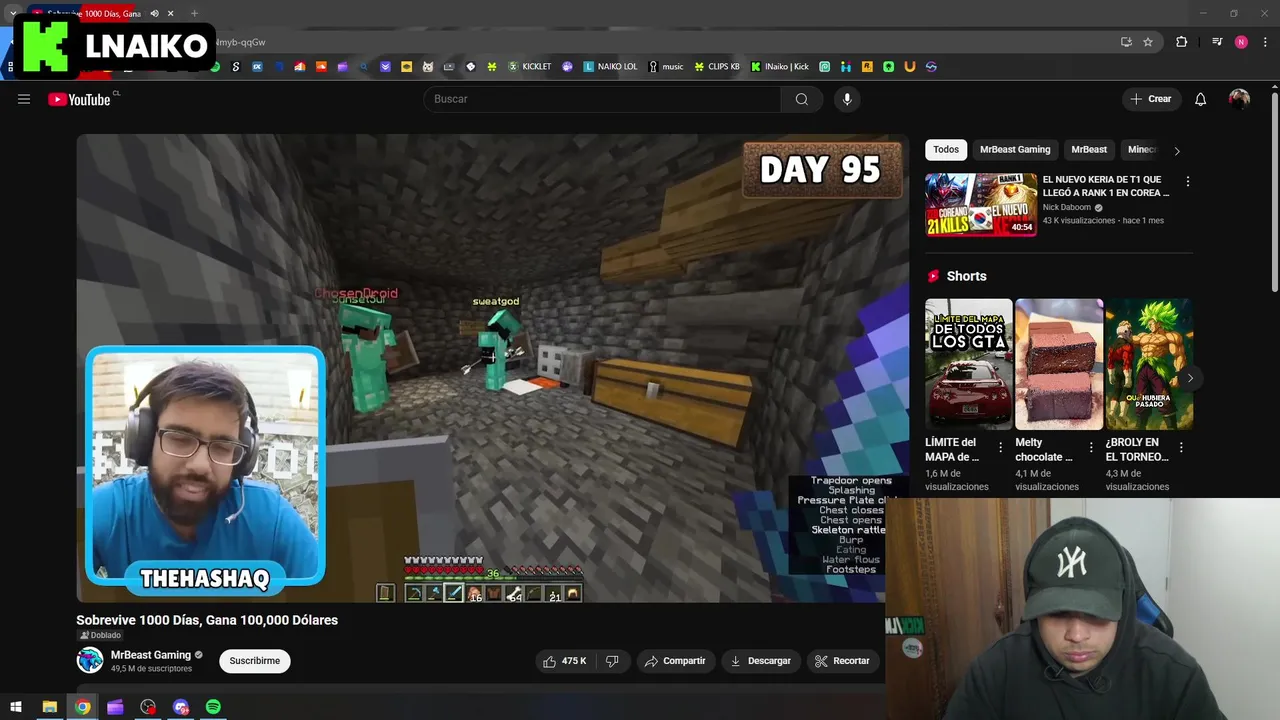Image resolution: width=1280 pixels, height=720 pixels.
Task: Open music bookmark
Action: (666, 67)
